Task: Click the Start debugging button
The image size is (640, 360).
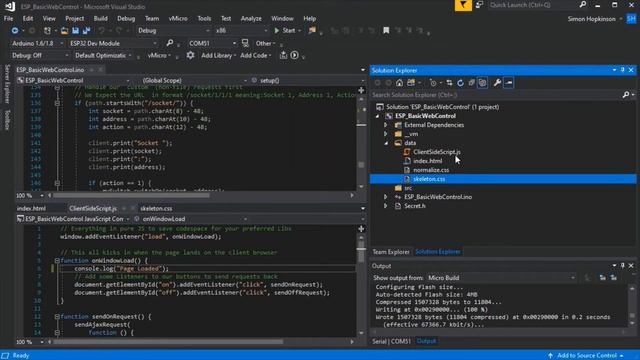Action: coord(285,31)
